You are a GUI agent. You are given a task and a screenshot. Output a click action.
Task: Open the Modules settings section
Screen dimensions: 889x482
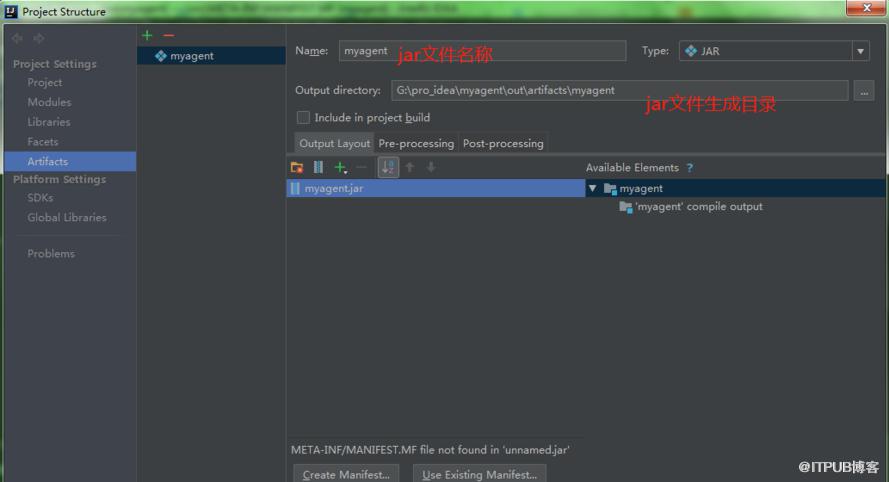tap(49, 103)
